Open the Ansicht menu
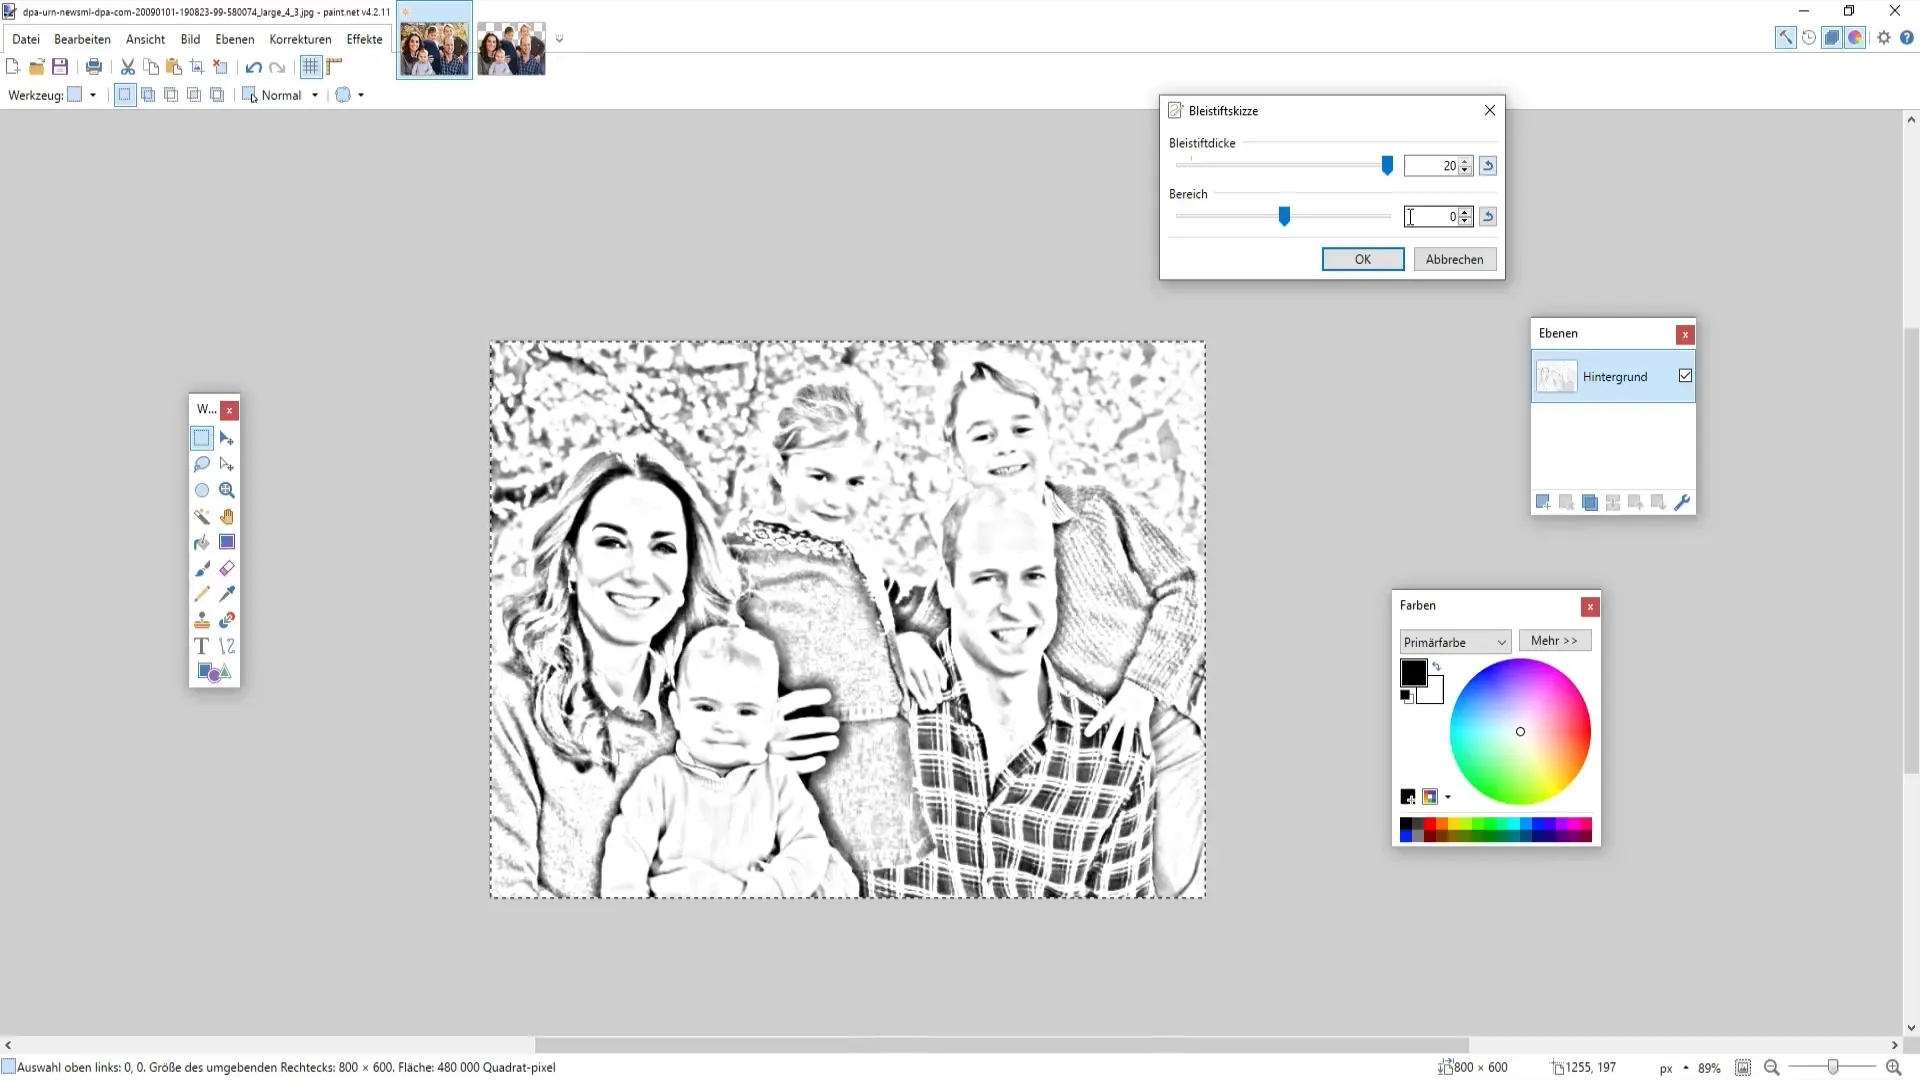 click(145, 39)
